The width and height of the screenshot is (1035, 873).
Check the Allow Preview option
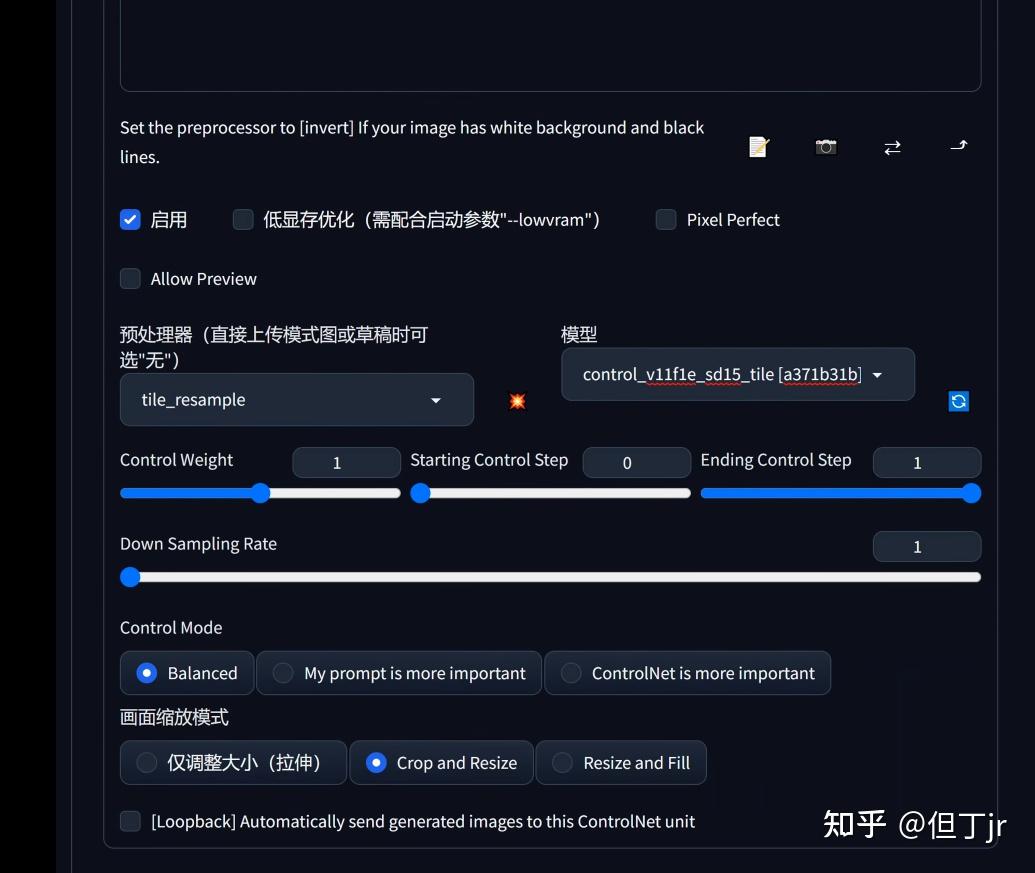coord(130,278)
